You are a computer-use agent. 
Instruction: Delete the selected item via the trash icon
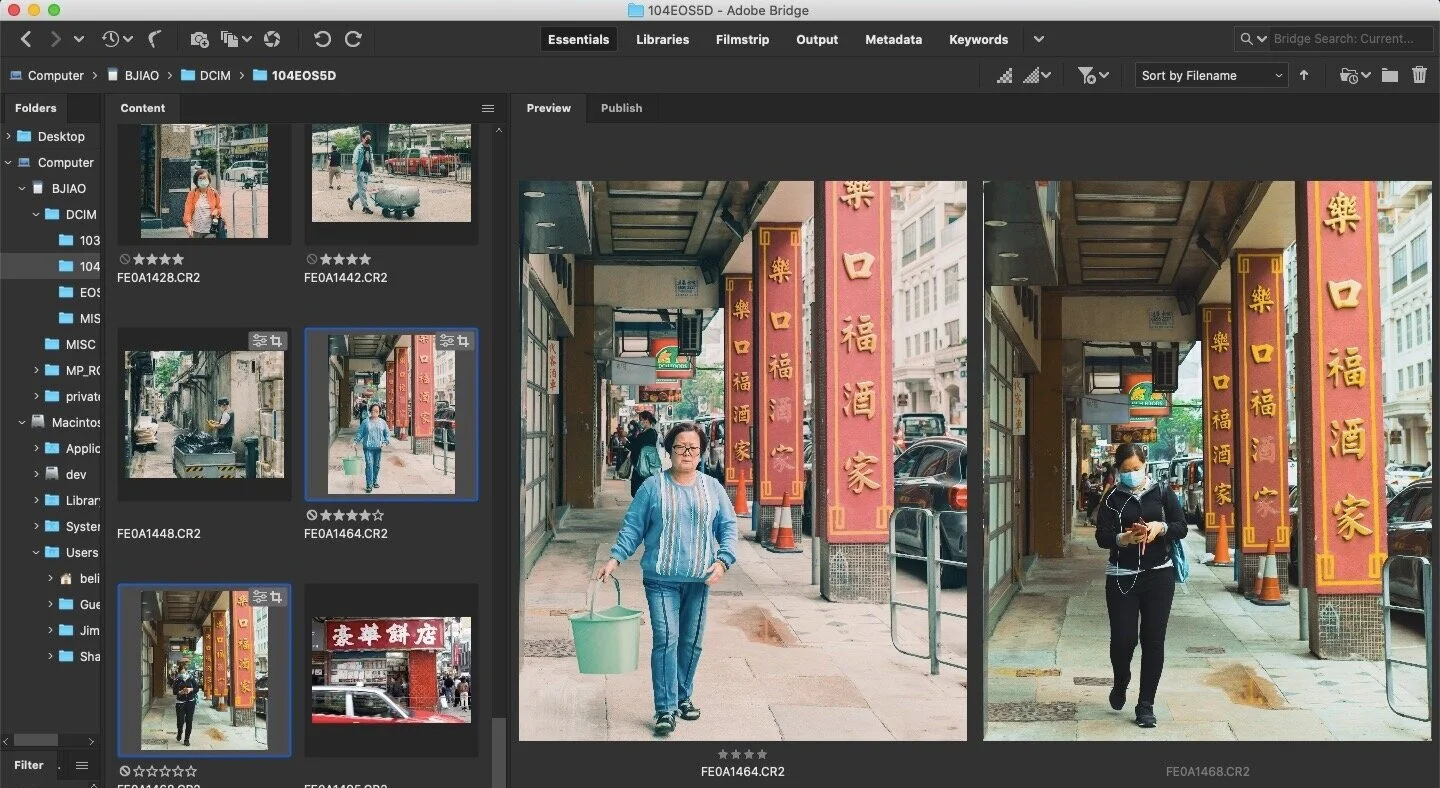click(1421, 74)
